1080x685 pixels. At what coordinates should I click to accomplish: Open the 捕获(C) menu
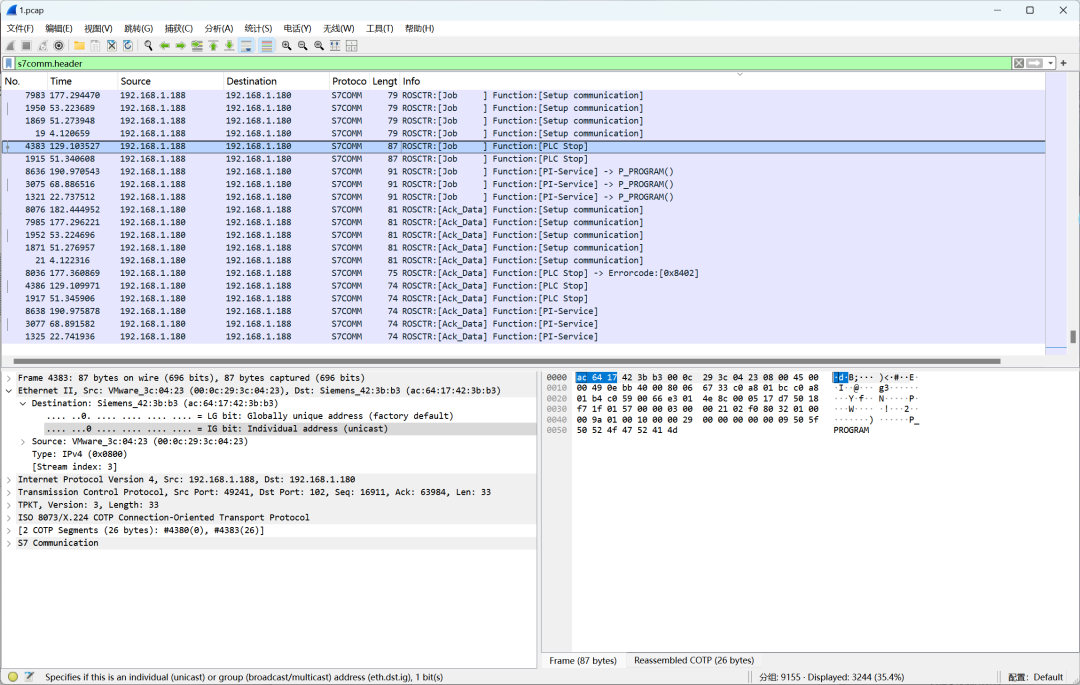(178, 28)
